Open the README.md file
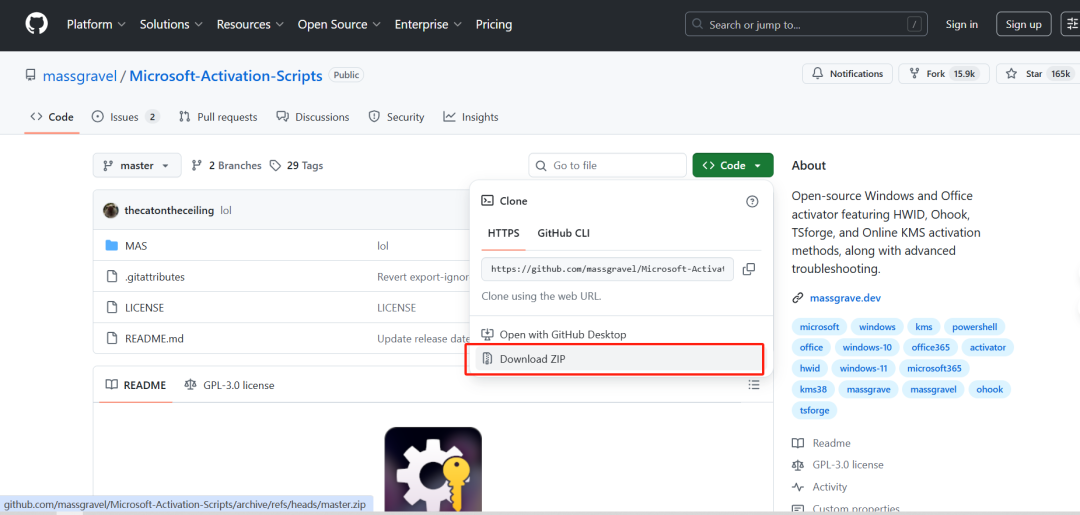This screenshot has width=1080, height=515. 154,339
